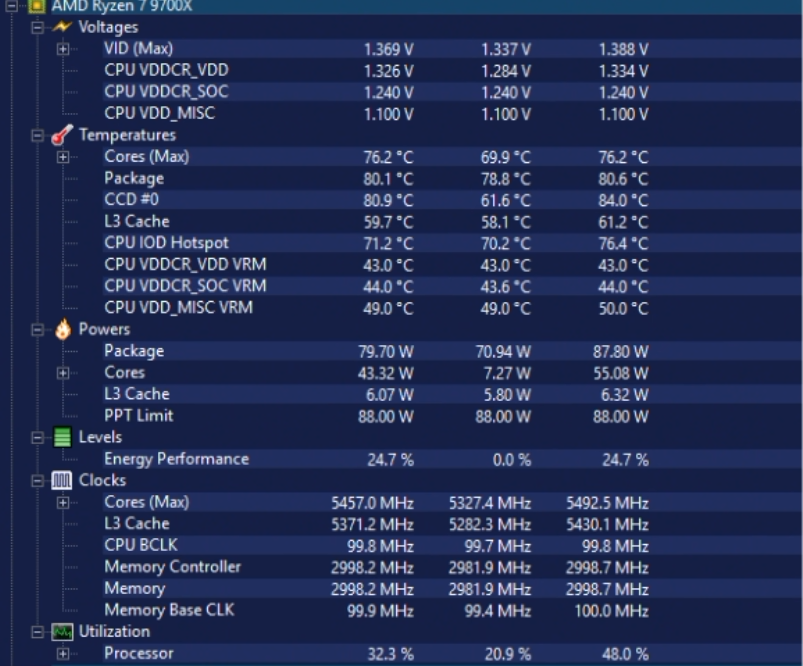Select the Package temperature row label
Viewport: 803px width, 666px height.
point(134,178)
